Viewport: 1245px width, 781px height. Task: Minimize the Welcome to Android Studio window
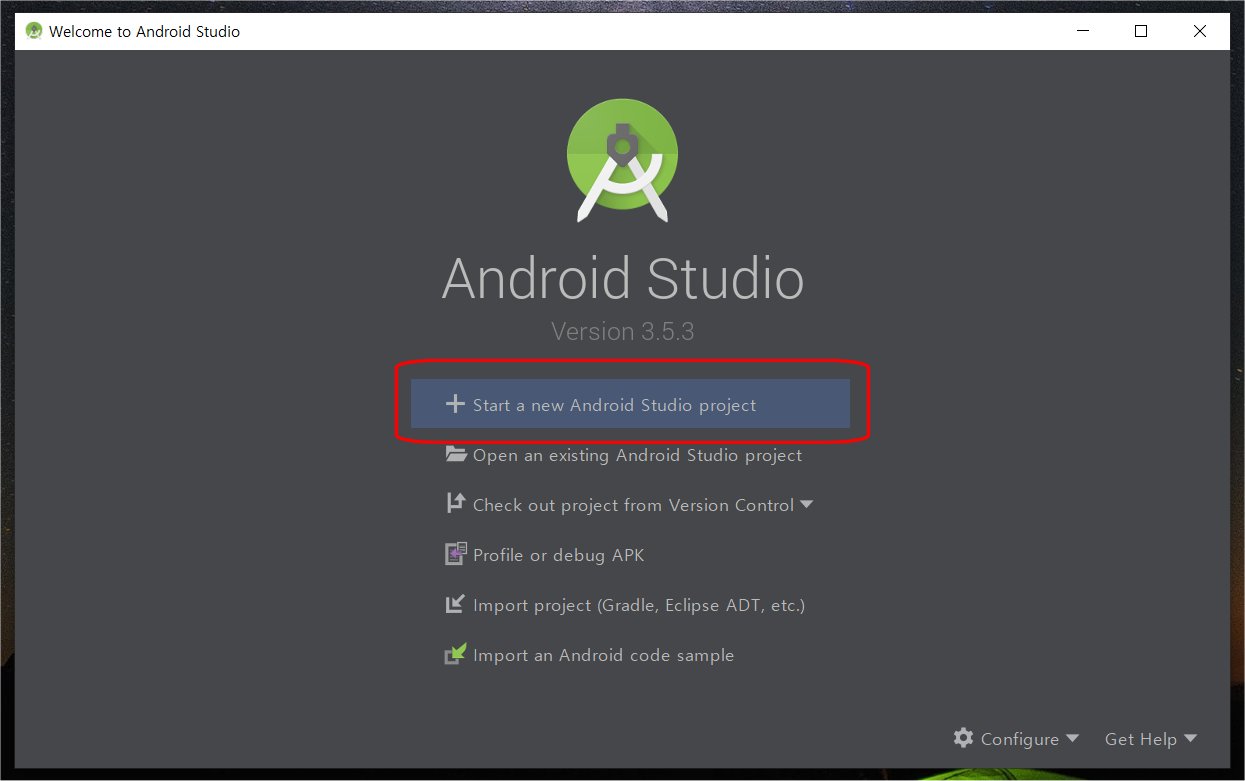click(1082, 31)
